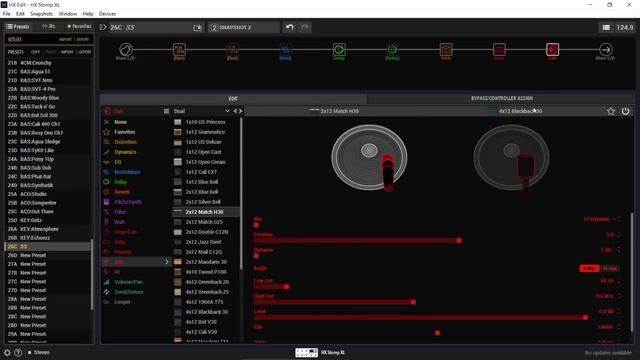The width and height of the screenshot is (640, 360).
Task: Click the Position value stepper arrows
Action: 619,235
